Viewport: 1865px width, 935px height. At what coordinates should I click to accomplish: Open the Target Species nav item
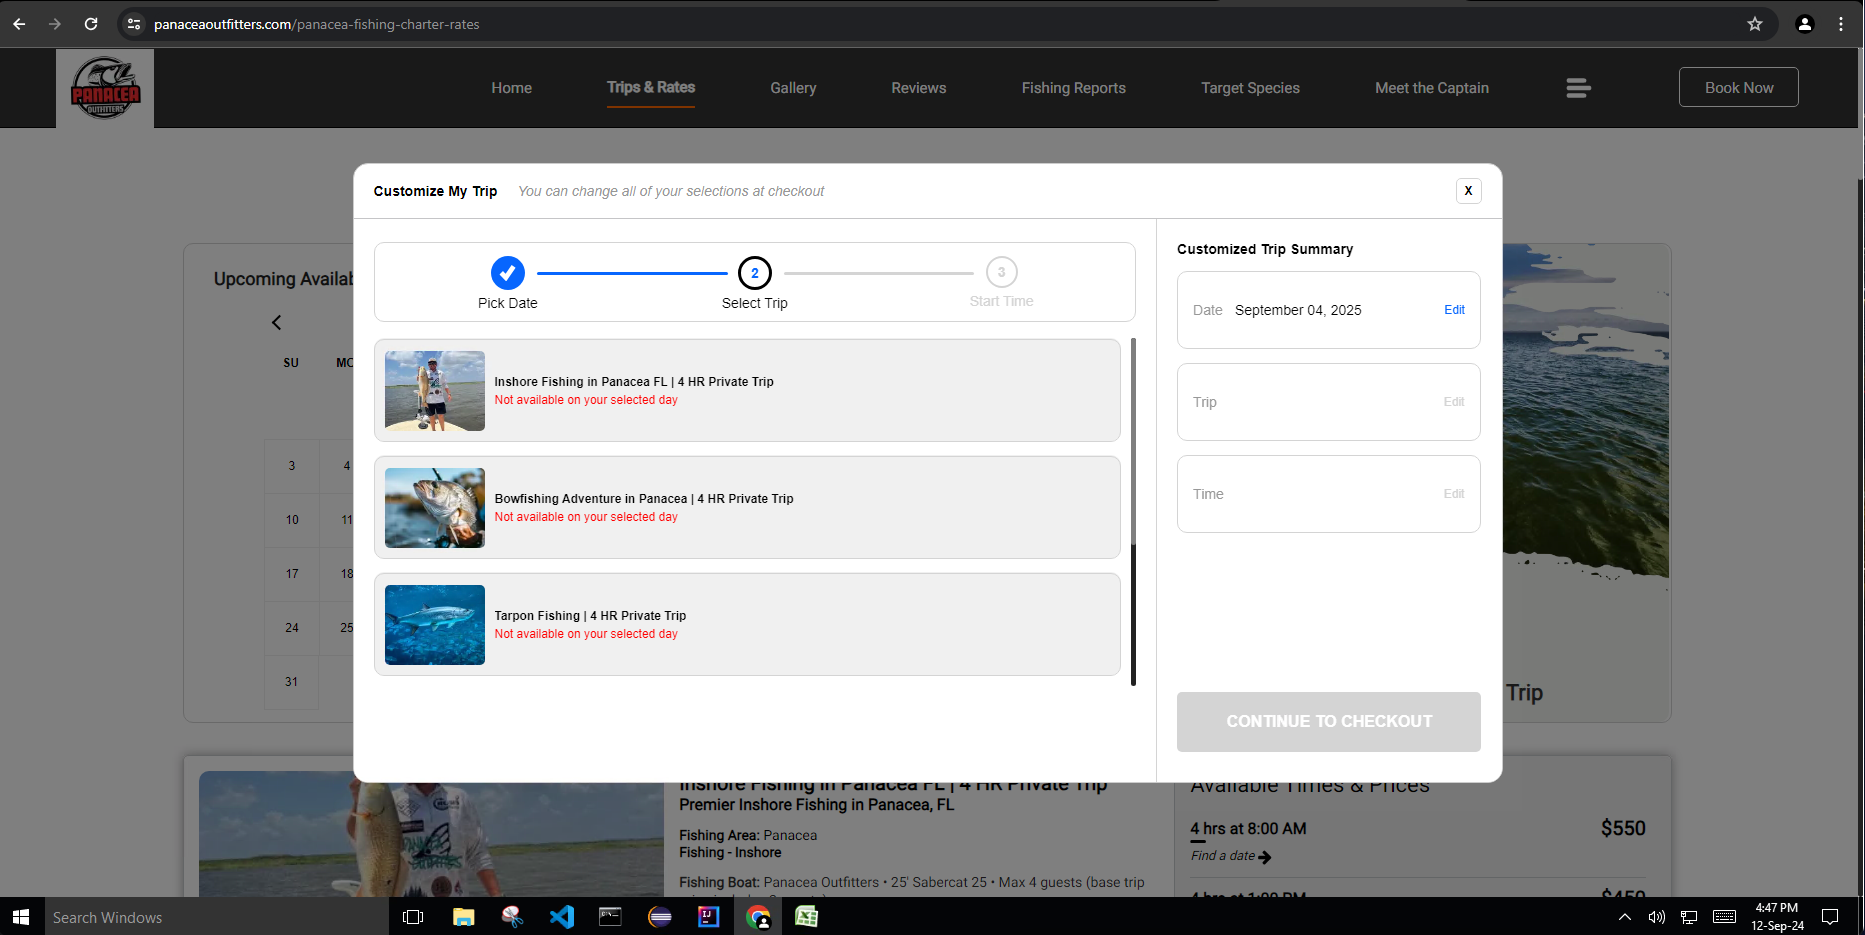click(1250, 88)
